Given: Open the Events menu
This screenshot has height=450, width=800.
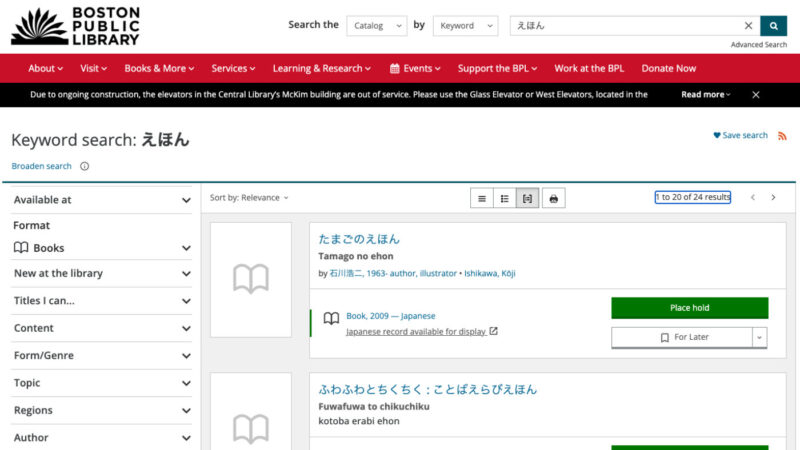Looking at the screenshot, I should coord(415,68).
